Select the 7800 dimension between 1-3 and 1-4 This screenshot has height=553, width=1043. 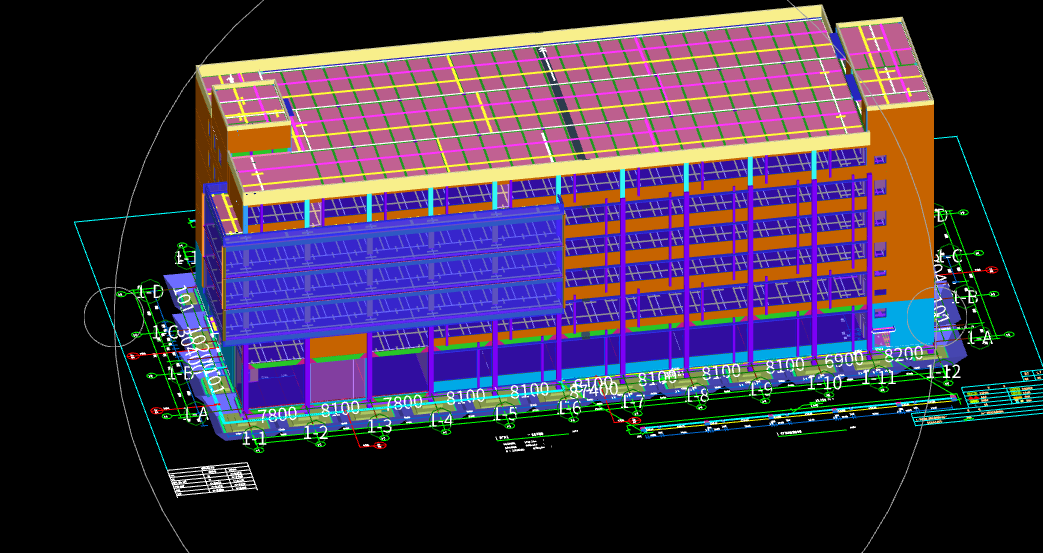[x=403, y=403]
